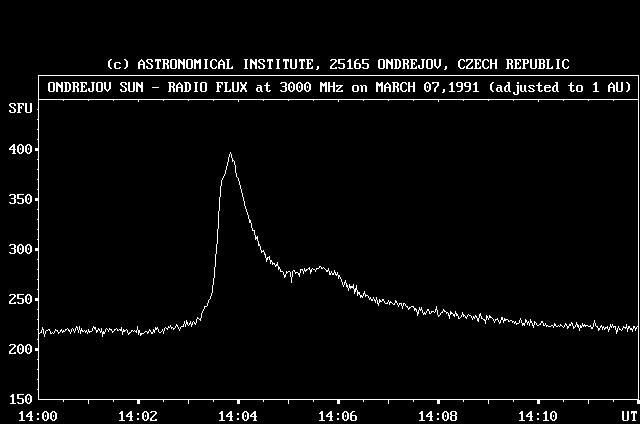Pick the 300 y-axis label

click(x=19, y=250)
